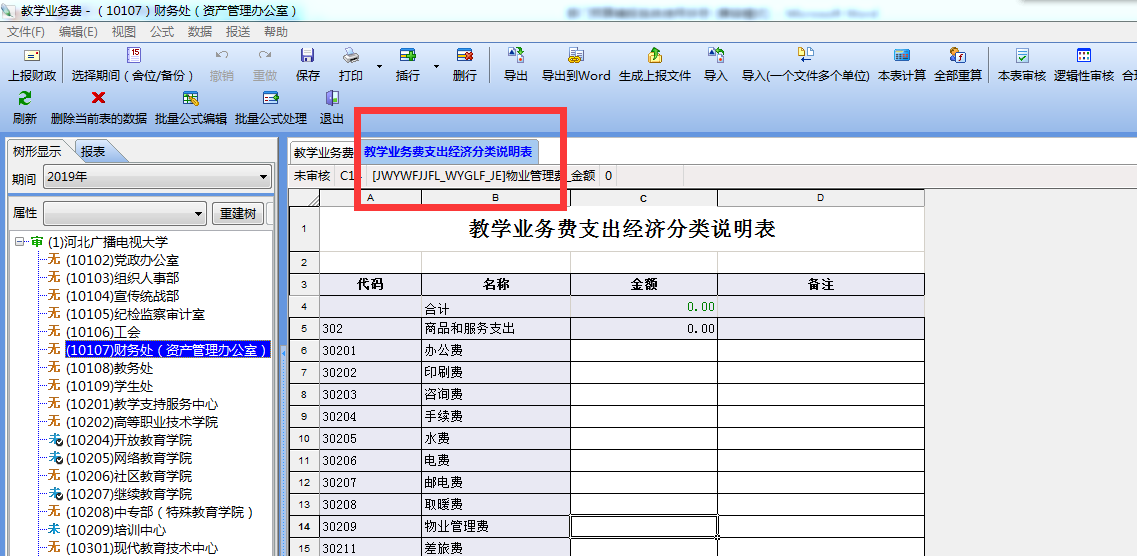Click the 办公费 amount cell
This screenshot has height=556, width=1137.
(643, 351)
